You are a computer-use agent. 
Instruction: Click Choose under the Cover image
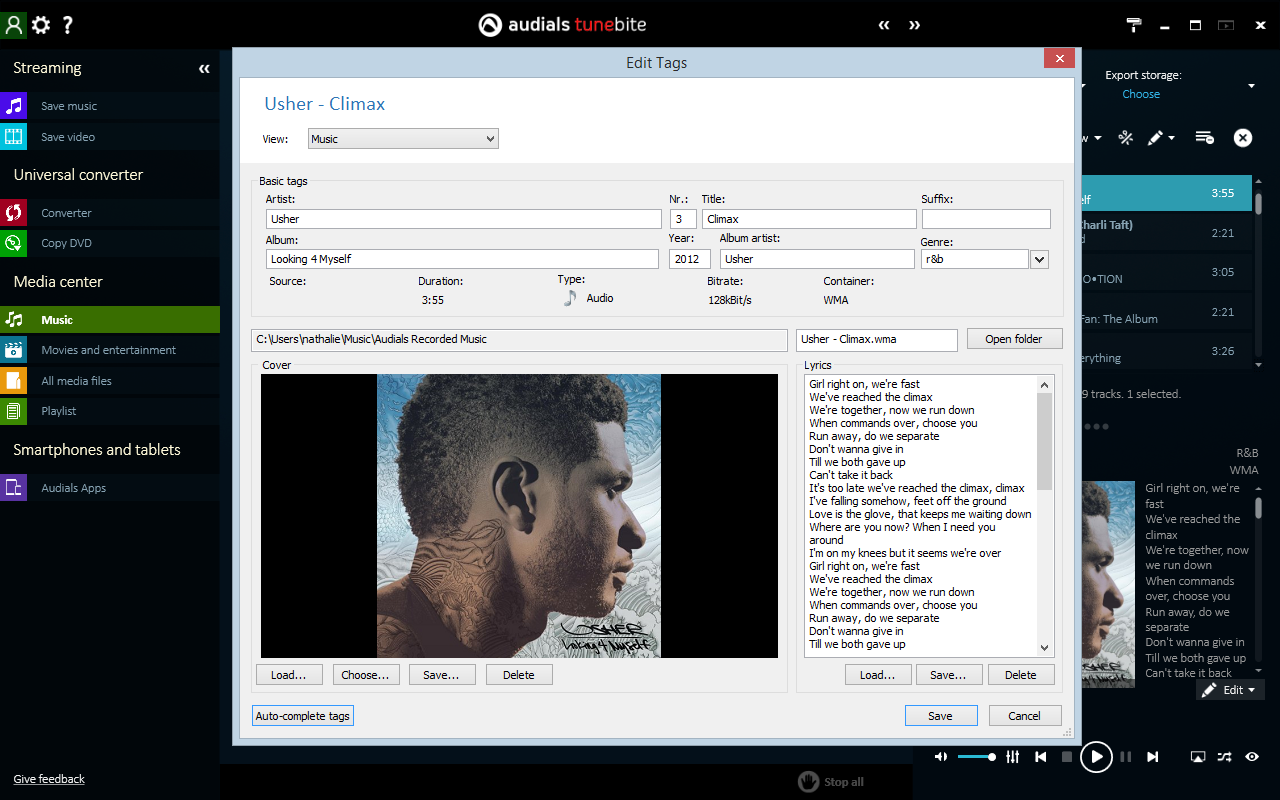pyautogui.click(x=366, y=675)
